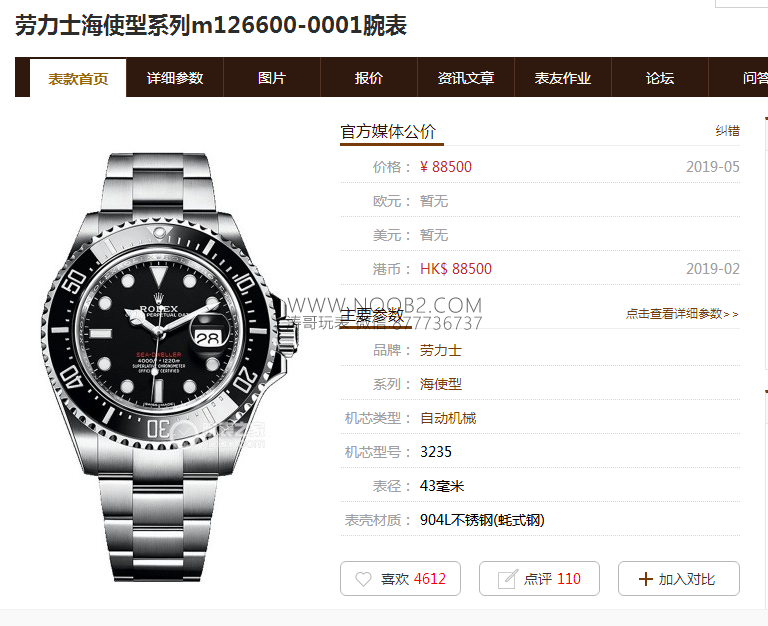The height and width of the screenshot is (626, 768).
Task: Open the 表款首页 tab
Action: pyautogui.click(x=78, y=78)
